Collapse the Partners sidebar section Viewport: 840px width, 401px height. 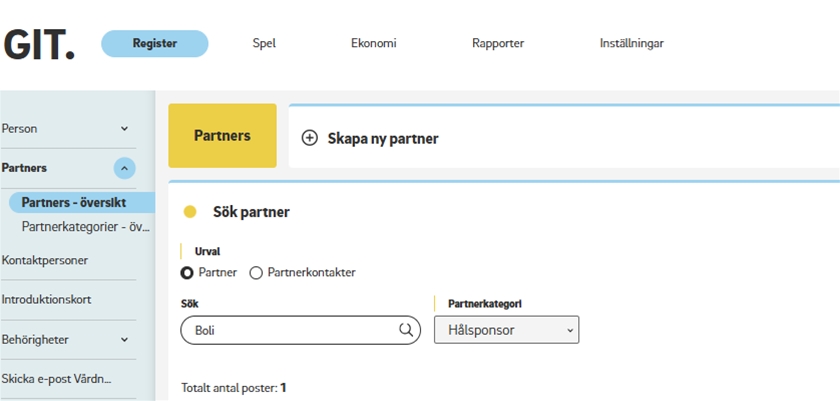pos(124,168)
